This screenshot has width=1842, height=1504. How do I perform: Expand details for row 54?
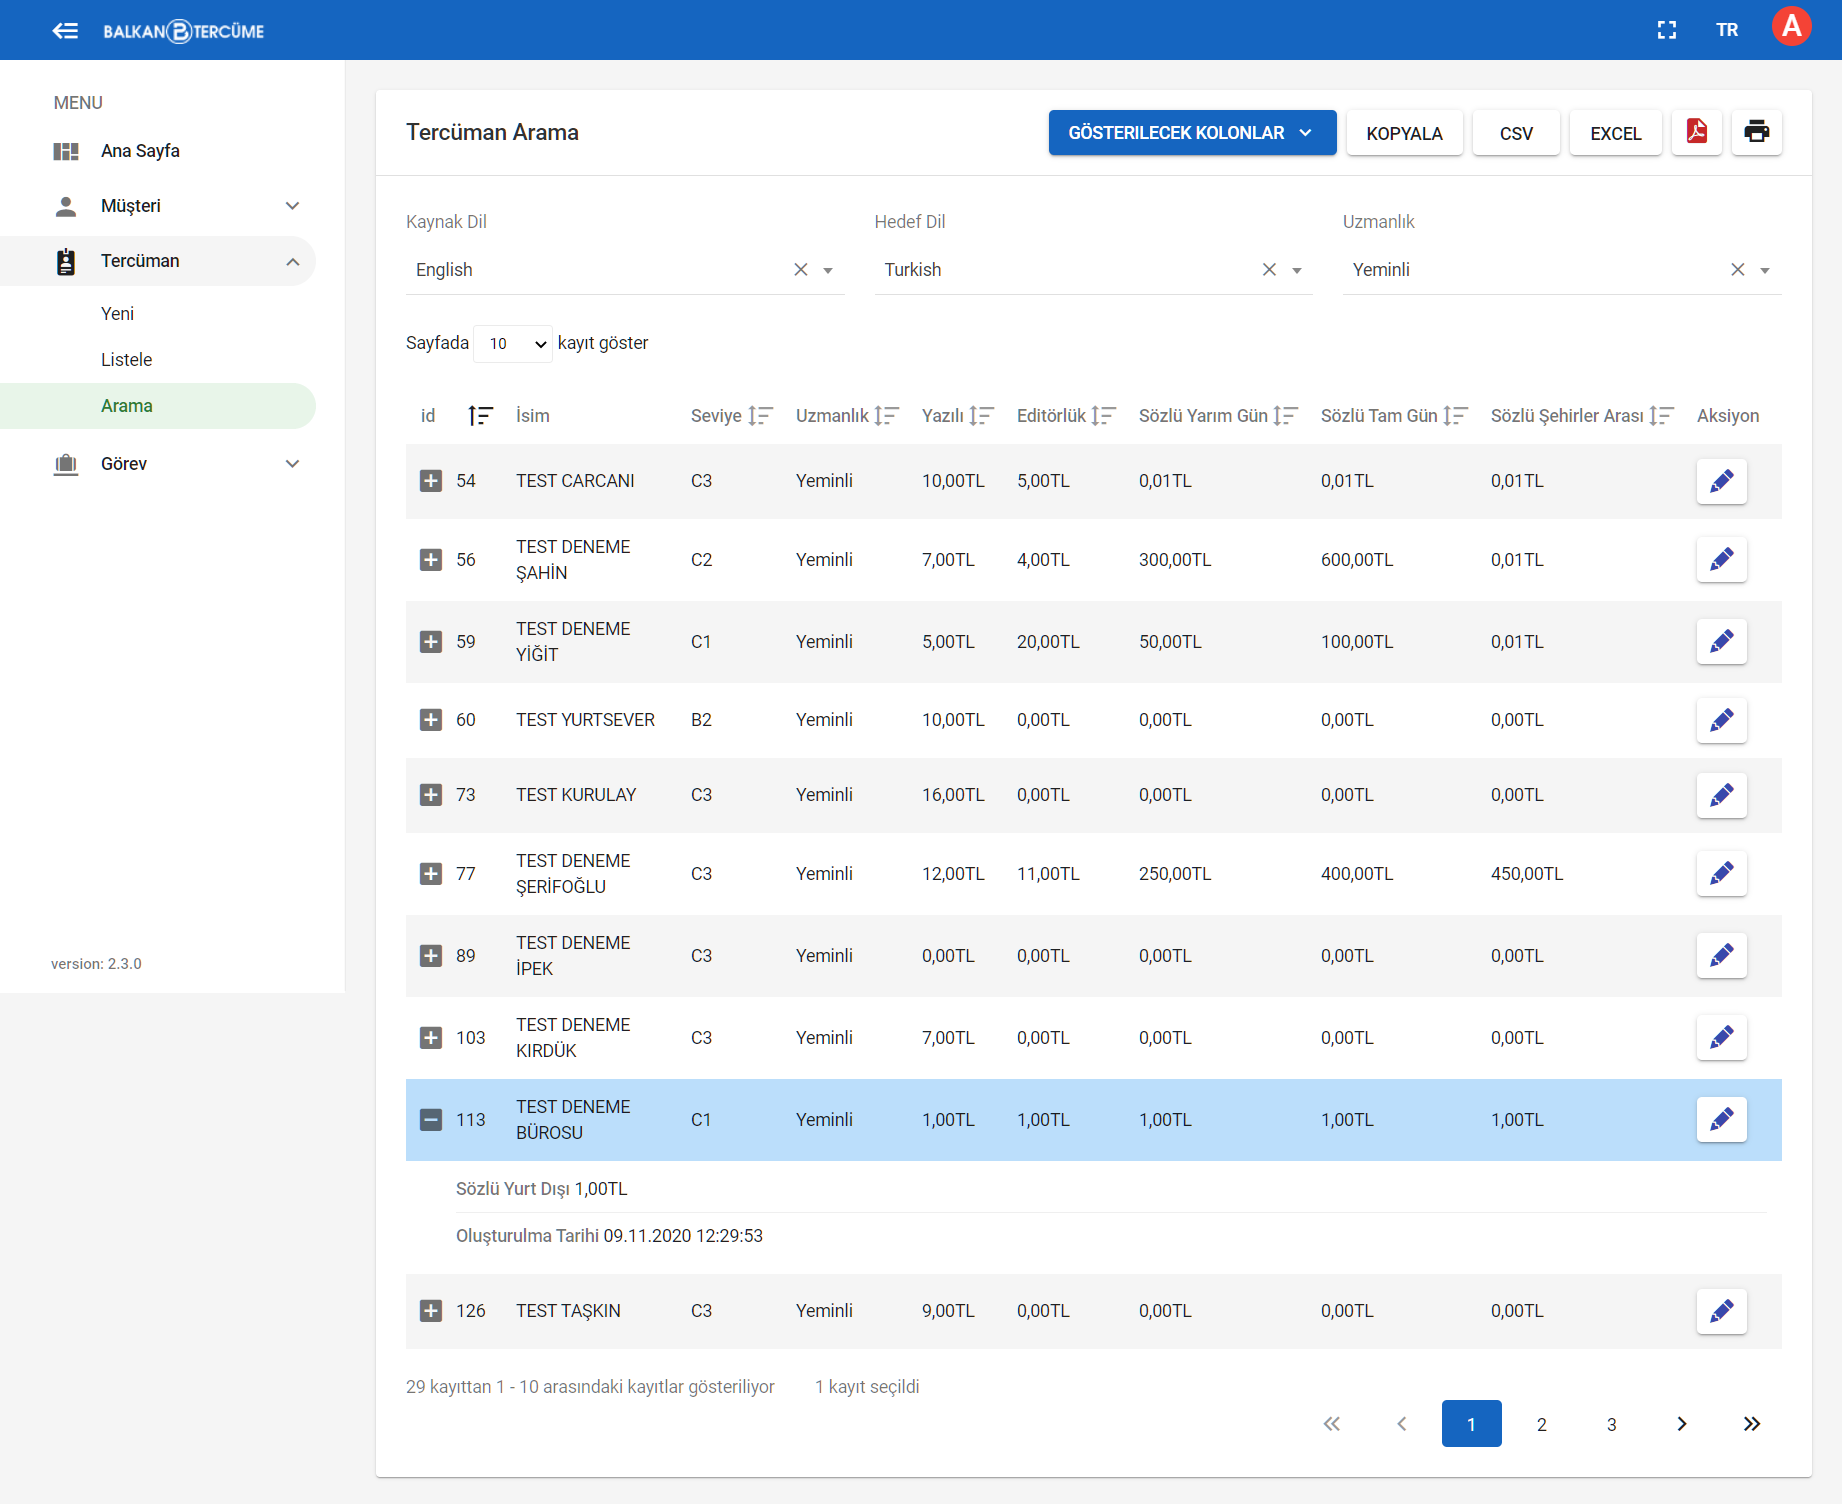431,481
